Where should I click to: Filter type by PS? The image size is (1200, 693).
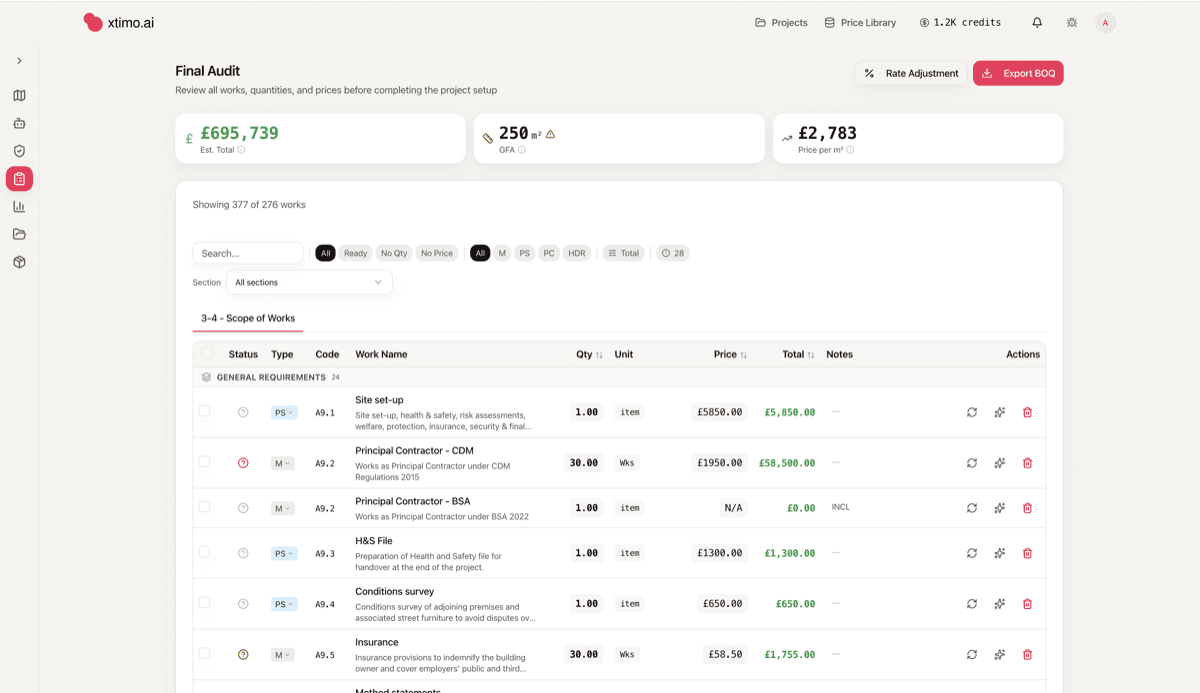click(x=525, y=253)
